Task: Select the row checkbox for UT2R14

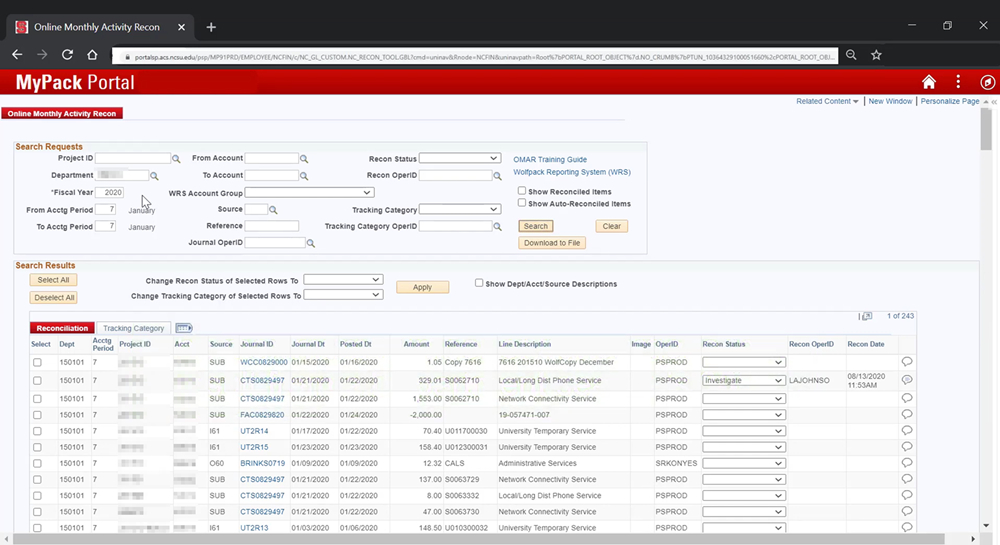Action: pyautogui.click(x=37, y=432)
